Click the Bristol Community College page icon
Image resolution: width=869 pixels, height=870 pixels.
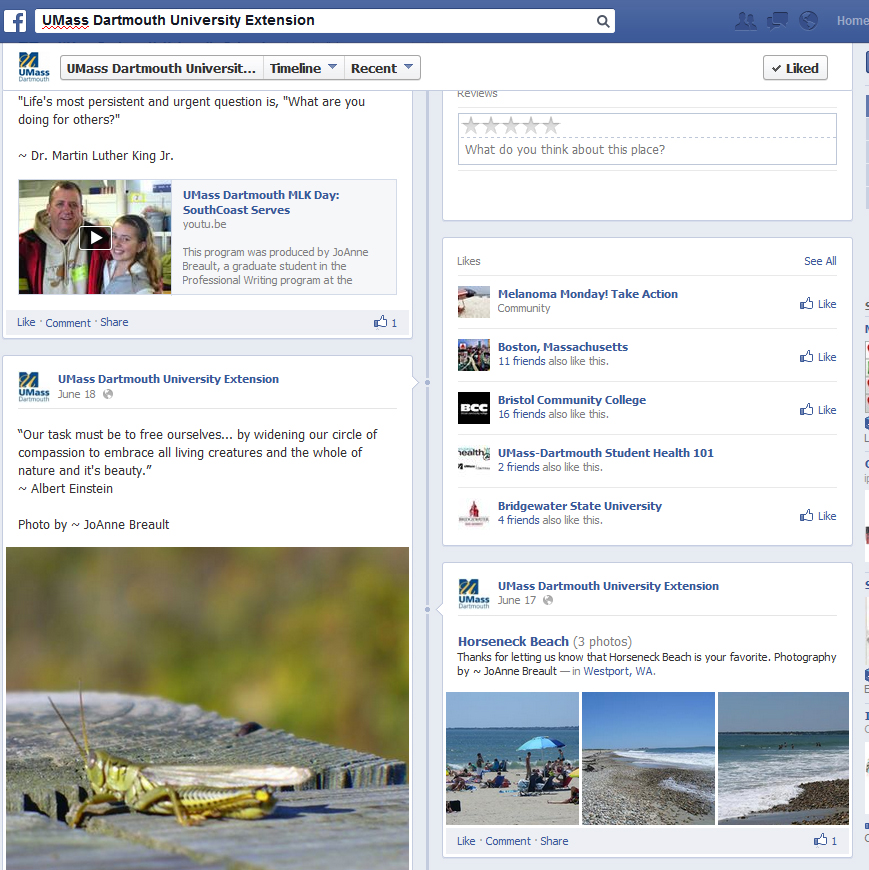[474, 408]
